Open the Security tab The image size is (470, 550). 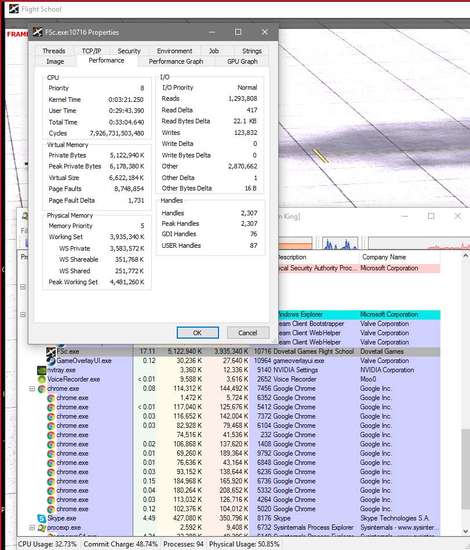click(x=129, y=51)
